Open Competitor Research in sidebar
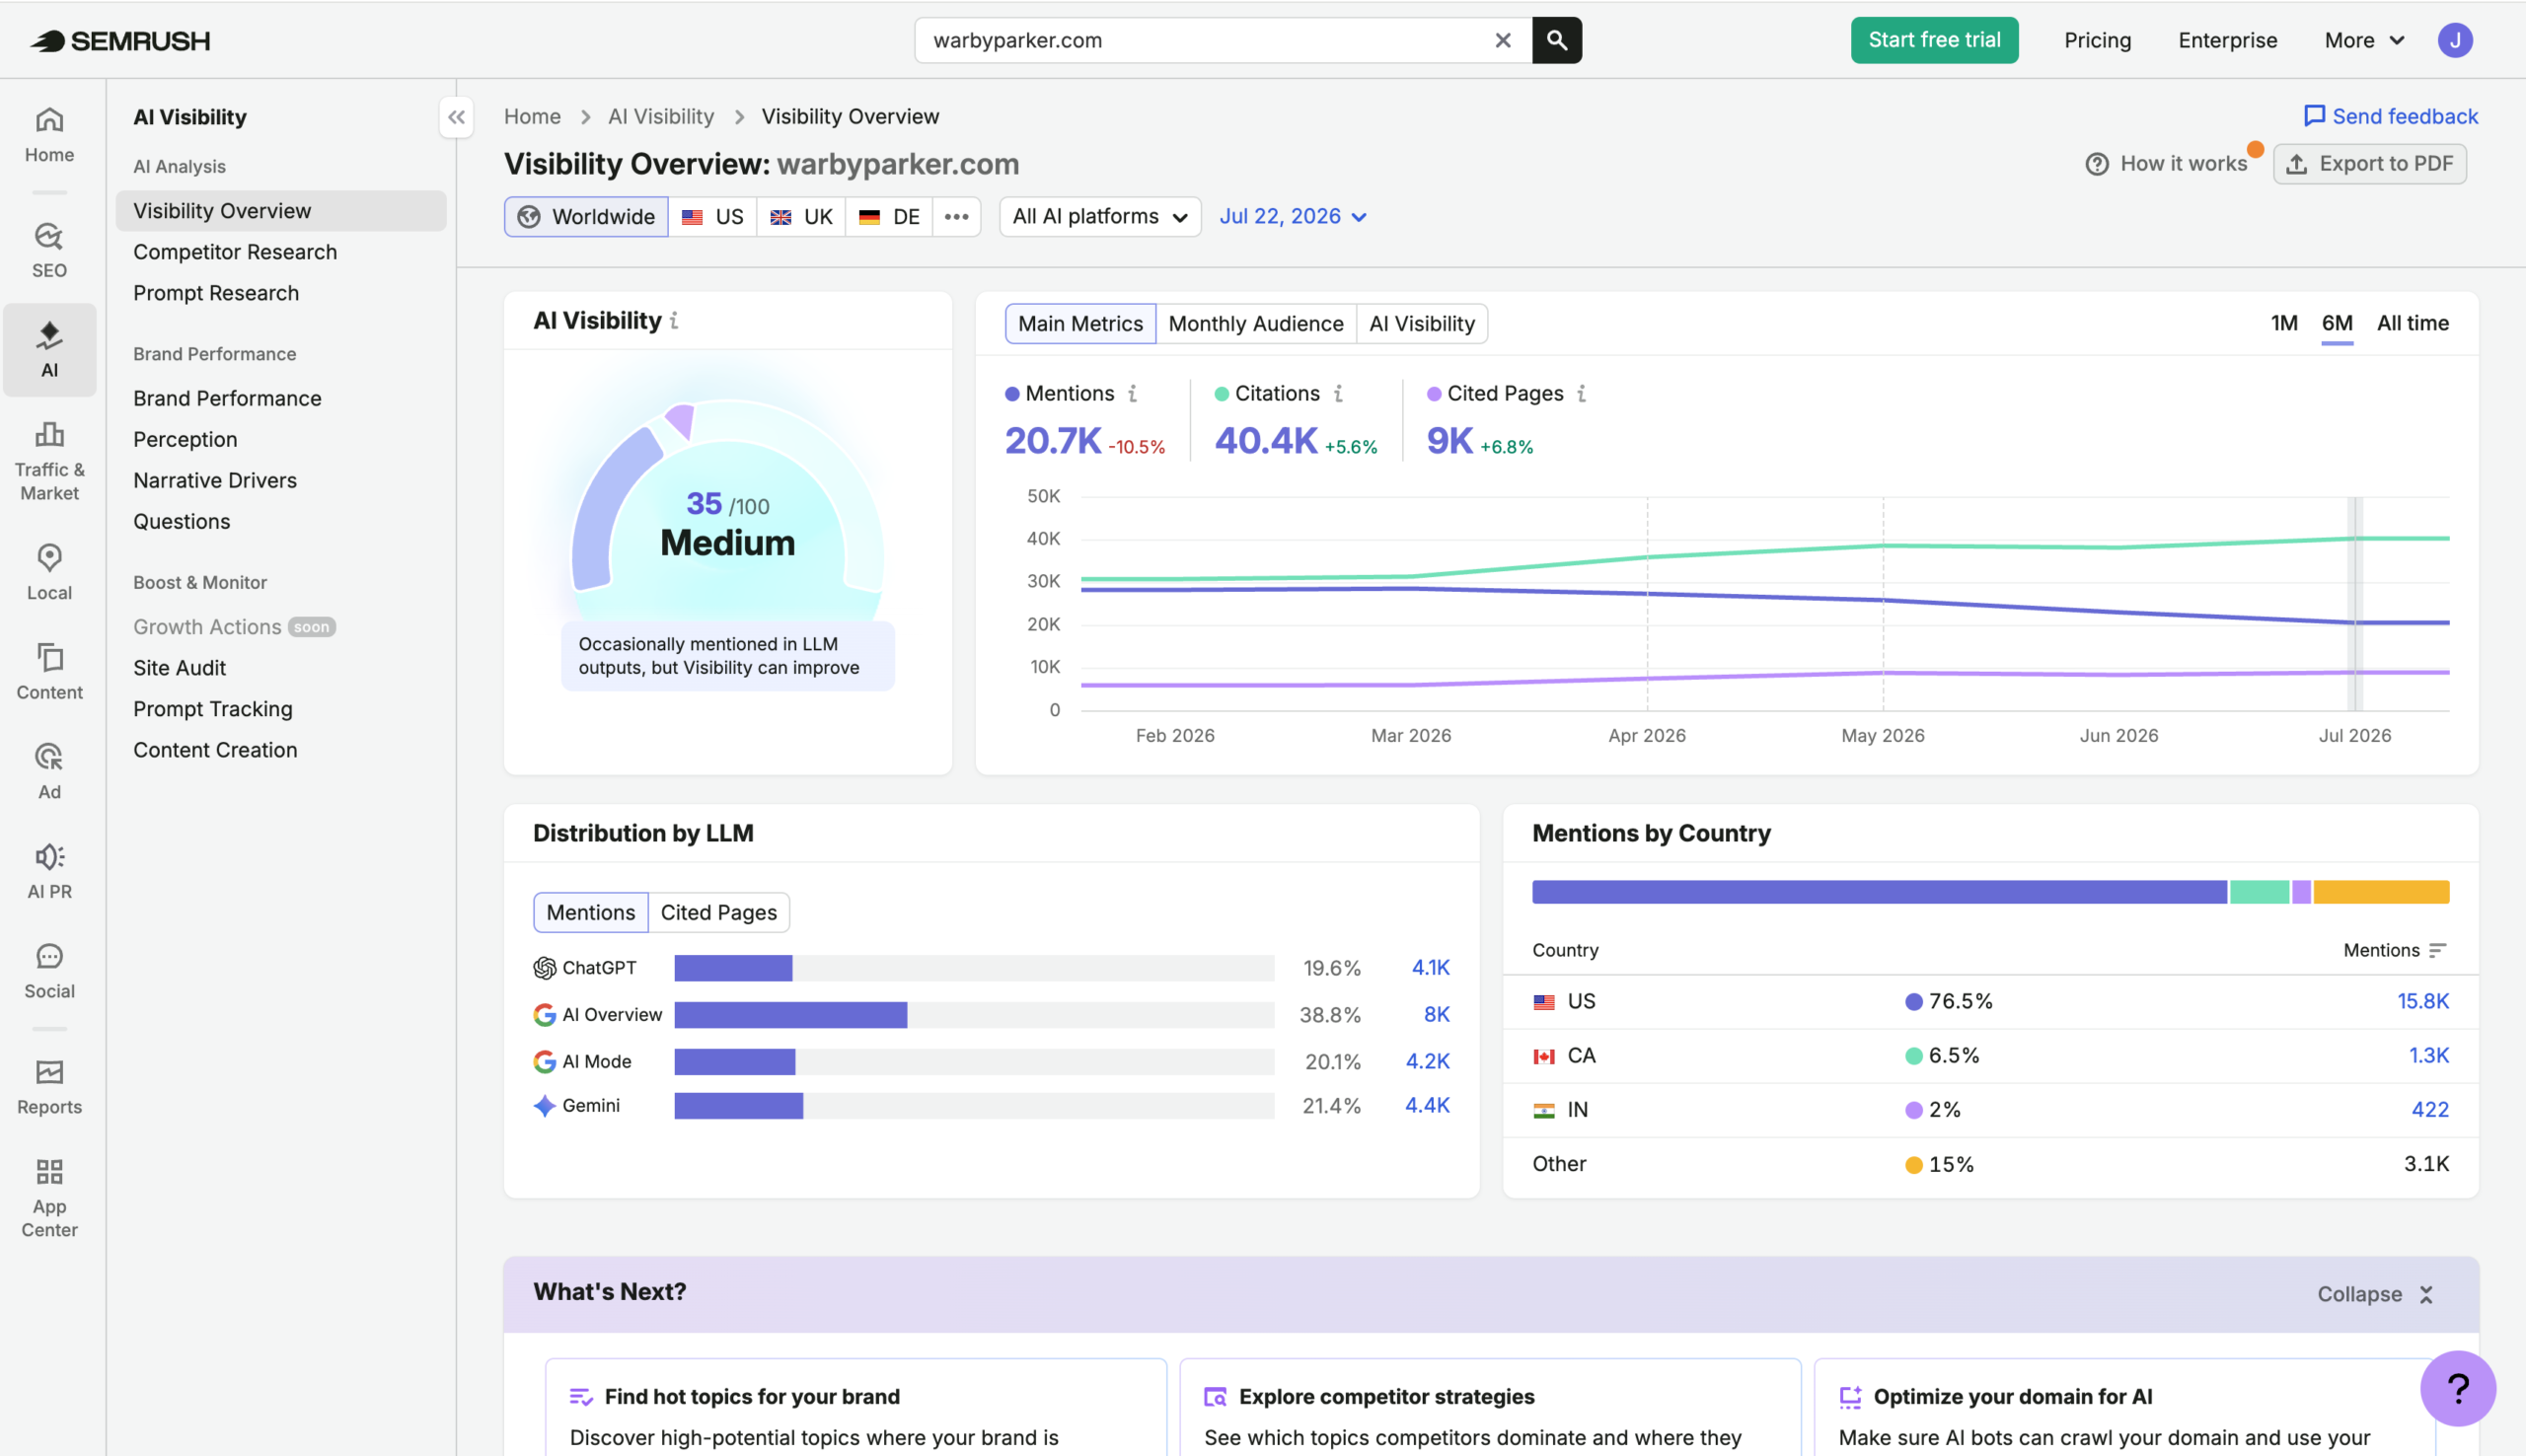The image size is (2526, 1456). point(235,252)
